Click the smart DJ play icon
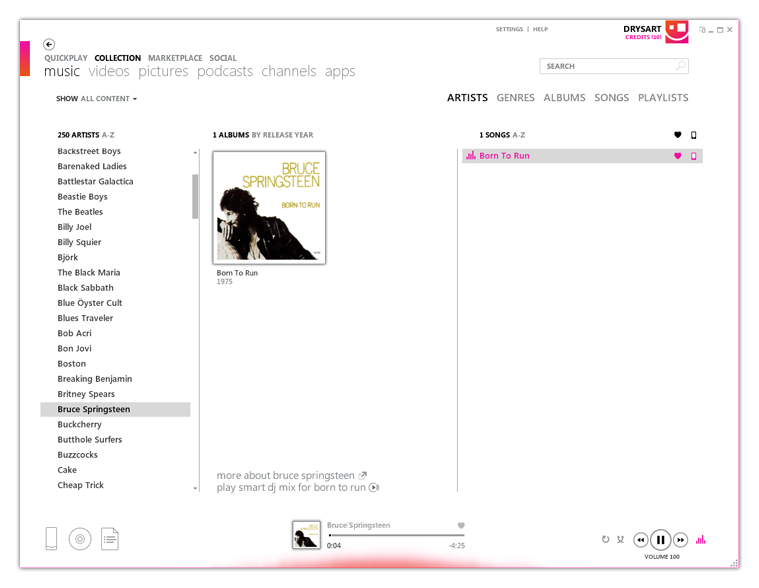 click(374, 487)
